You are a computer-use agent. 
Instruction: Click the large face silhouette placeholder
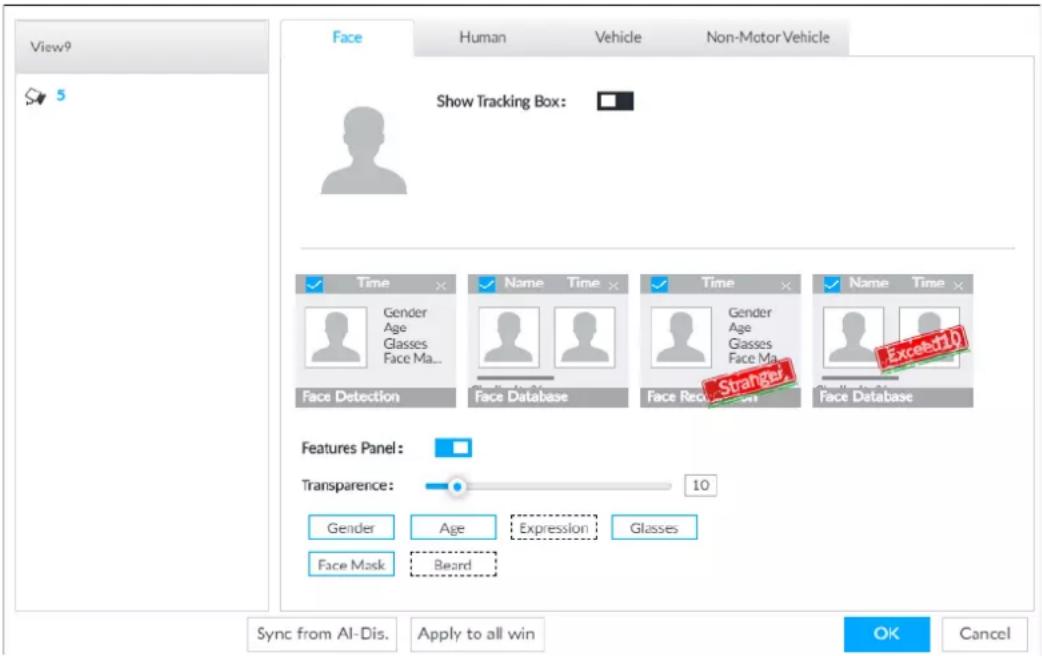364,151
